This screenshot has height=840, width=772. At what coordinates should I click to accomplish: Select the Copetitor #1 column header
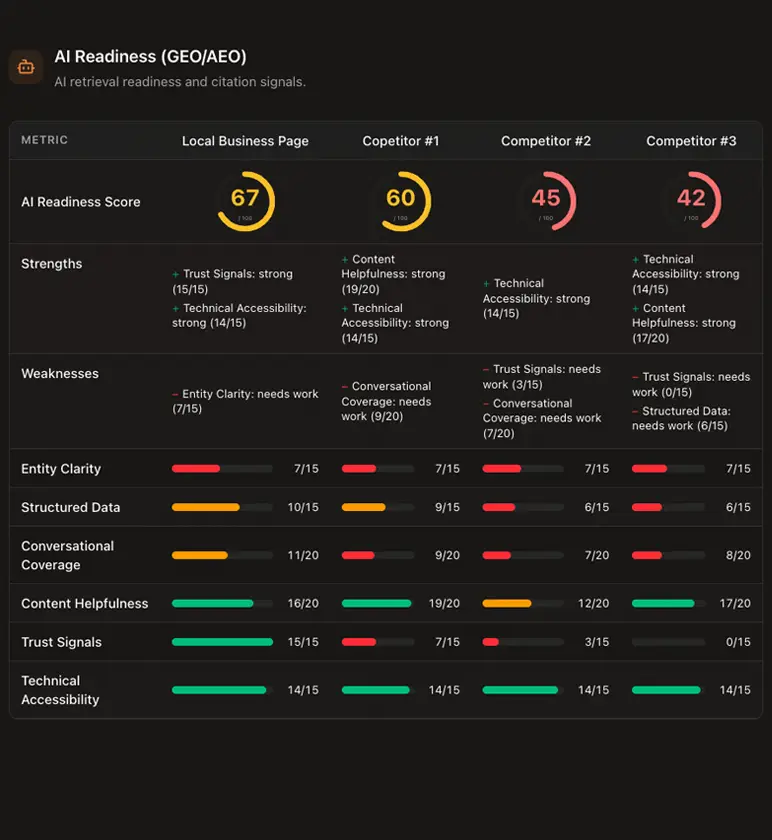pyautogui.click(x=401, y=141)
